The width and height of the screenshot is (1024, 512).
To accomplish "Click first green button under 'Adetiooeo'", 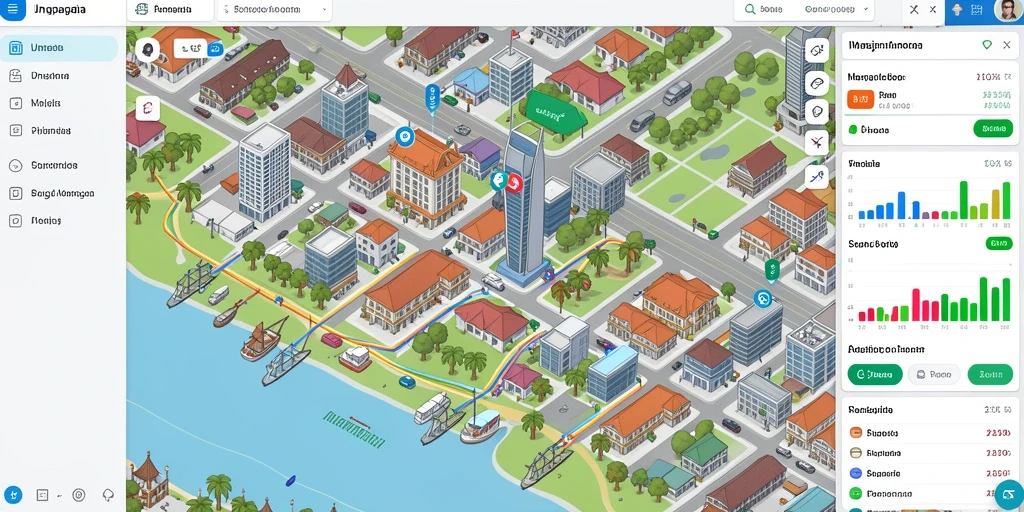I will pos(875,374).
